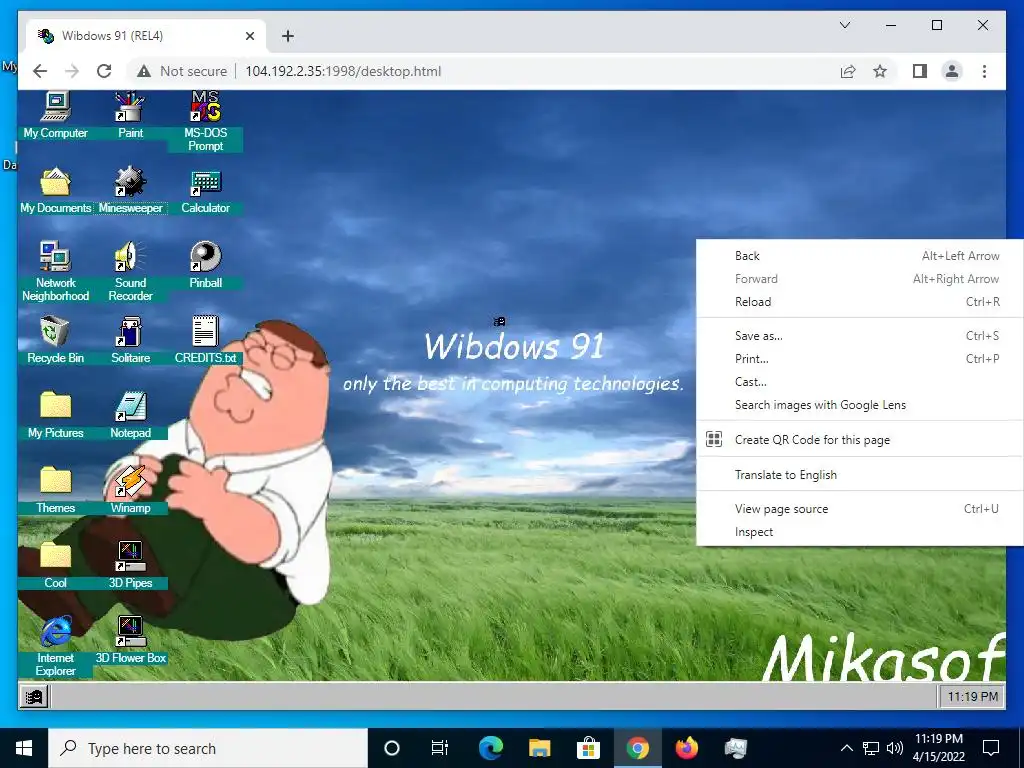Select Save as... in the context menu
The image size is (1024, 768).
(859, 336)
